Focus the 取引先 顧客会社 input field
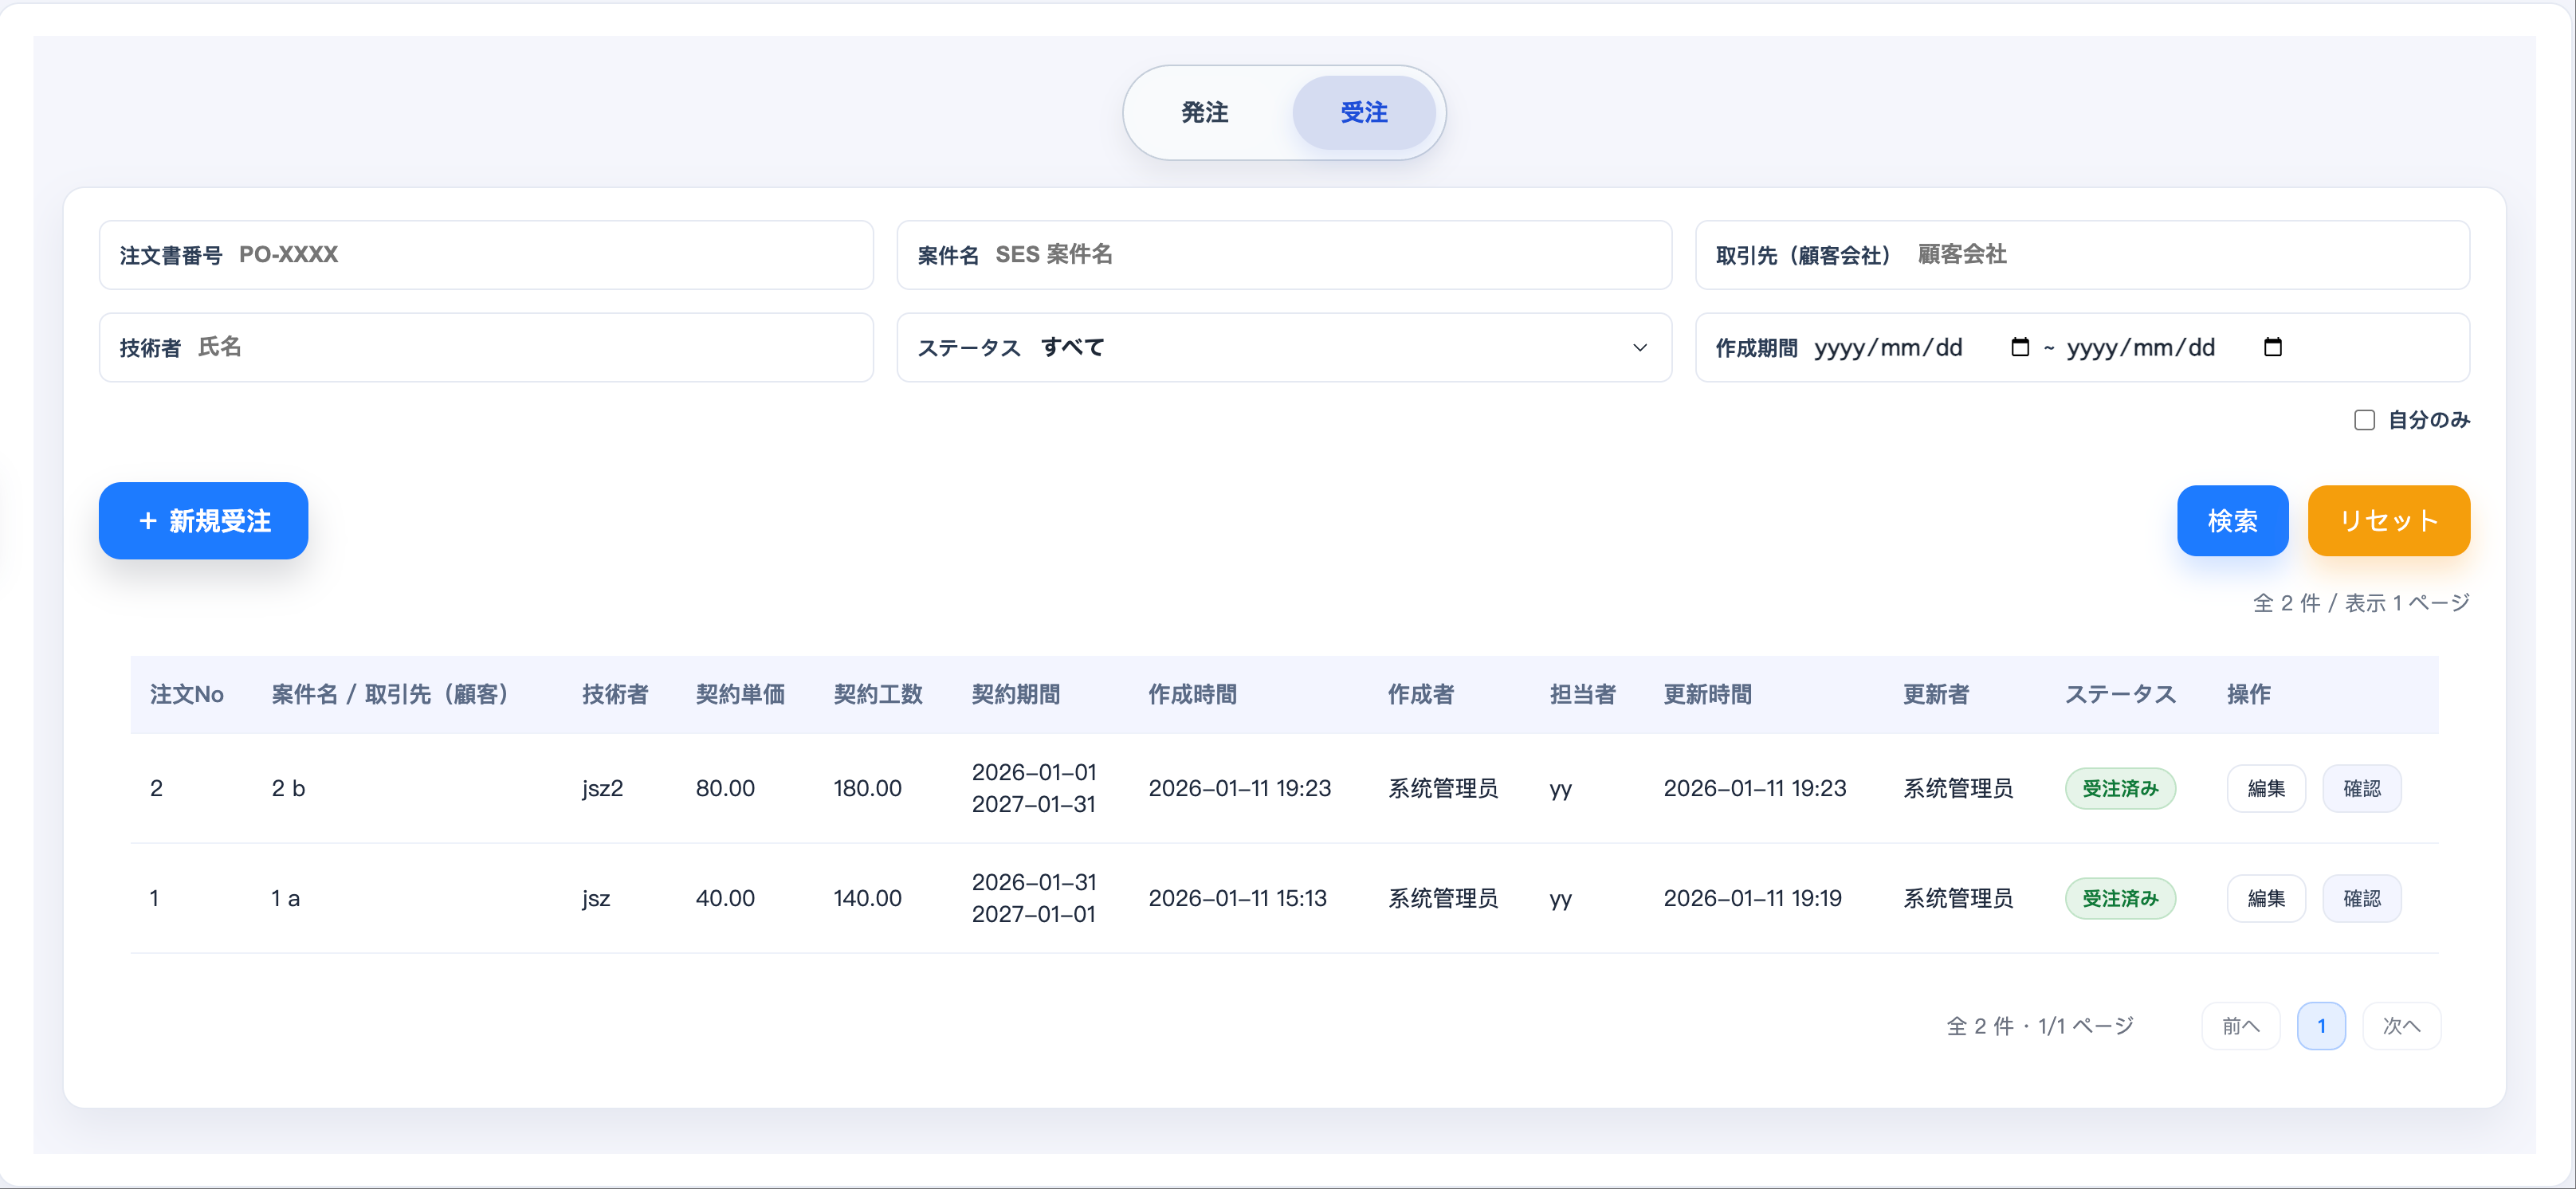 click(x=2082, y=255)
